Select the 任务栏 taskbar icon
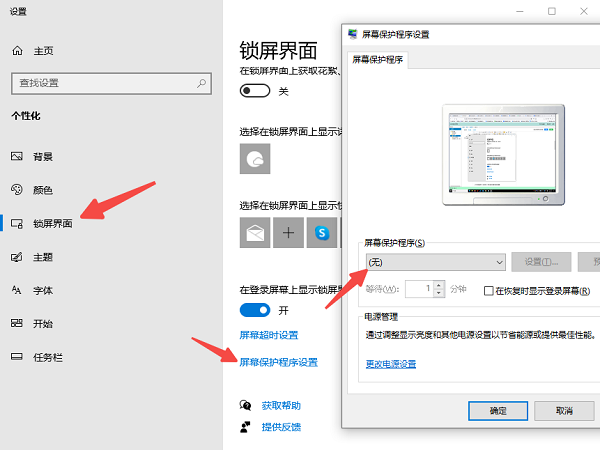600x450 pixels. (x=16, y=357)
